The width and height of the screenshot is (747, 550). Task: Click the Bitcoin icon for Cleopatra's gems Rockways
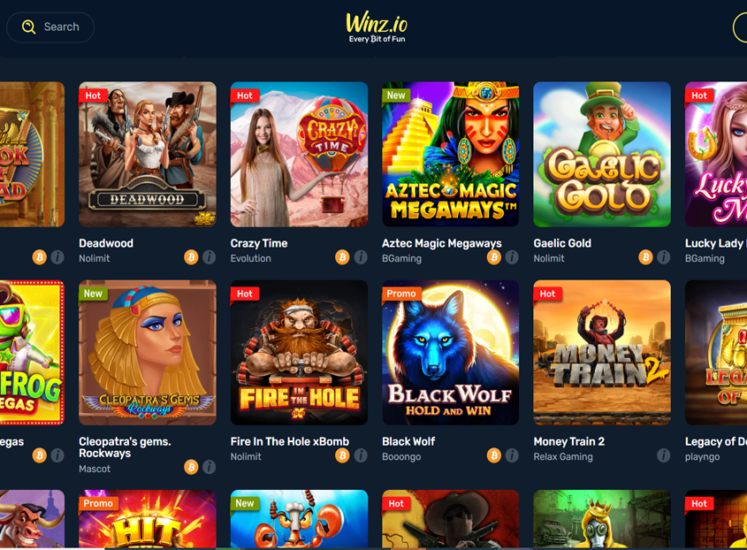pyautogui.click(x=191, y=467)
